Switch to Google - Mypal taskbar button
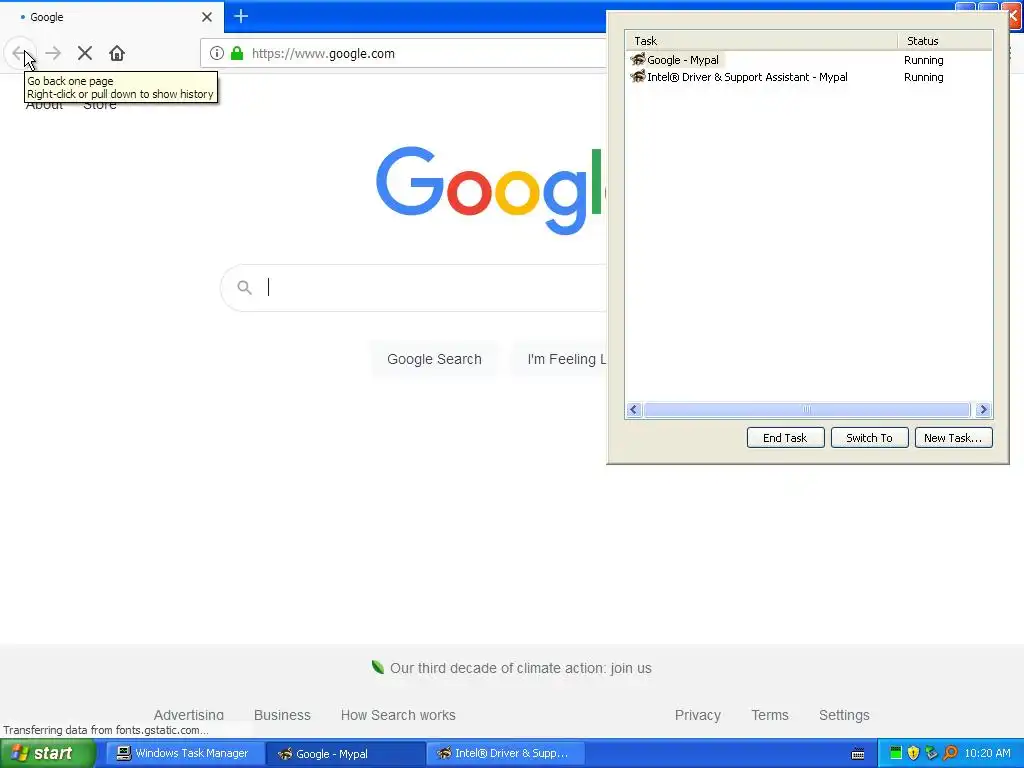This screenshot has height=768, width=1024. pyautogui.click(x=346, y=753)
